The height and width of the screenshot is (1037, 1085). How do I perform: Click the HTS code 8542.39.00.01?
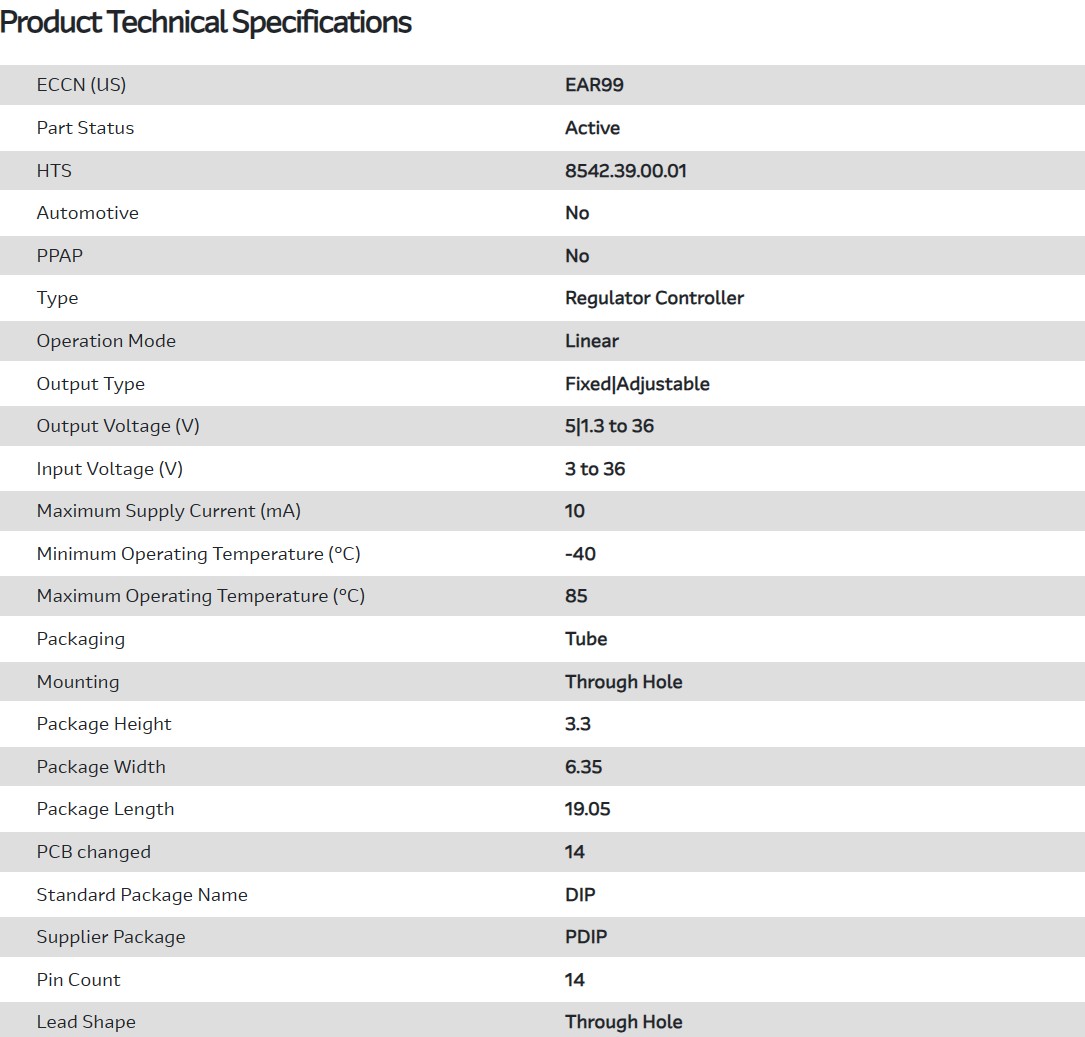[x=625, y=171]
